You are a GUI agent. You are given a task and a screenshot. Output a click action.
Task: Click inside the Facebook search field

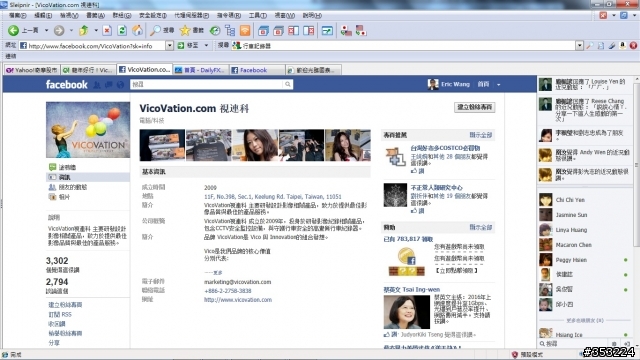207,84
